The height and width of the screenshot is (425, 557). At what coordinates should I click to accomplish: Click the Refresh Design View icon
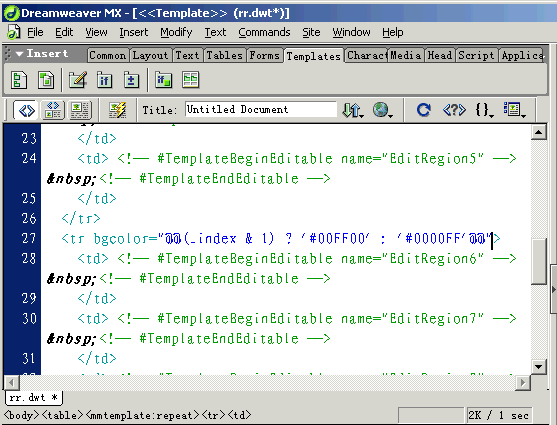(x=423, y=110)
